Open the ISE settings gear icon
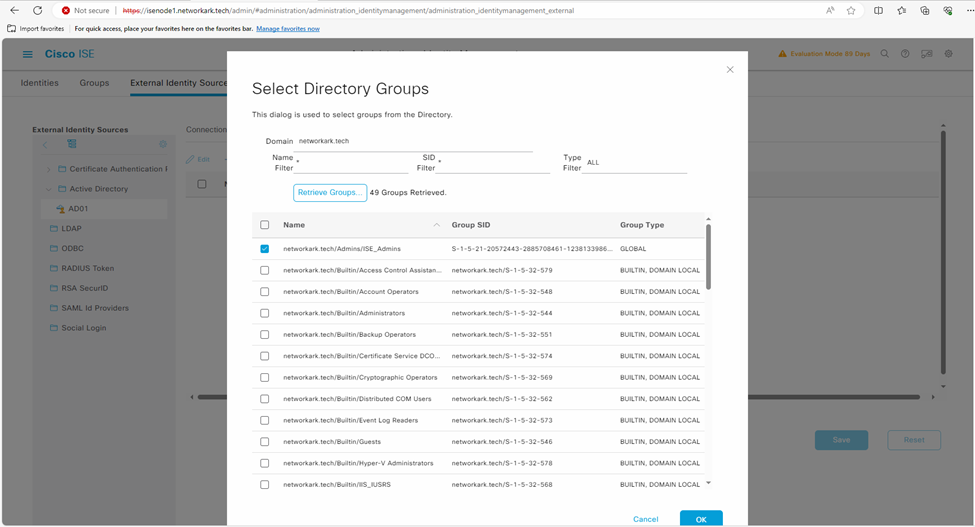The height and width of the screenshot is (527, 975). click(x=949, y=54)
